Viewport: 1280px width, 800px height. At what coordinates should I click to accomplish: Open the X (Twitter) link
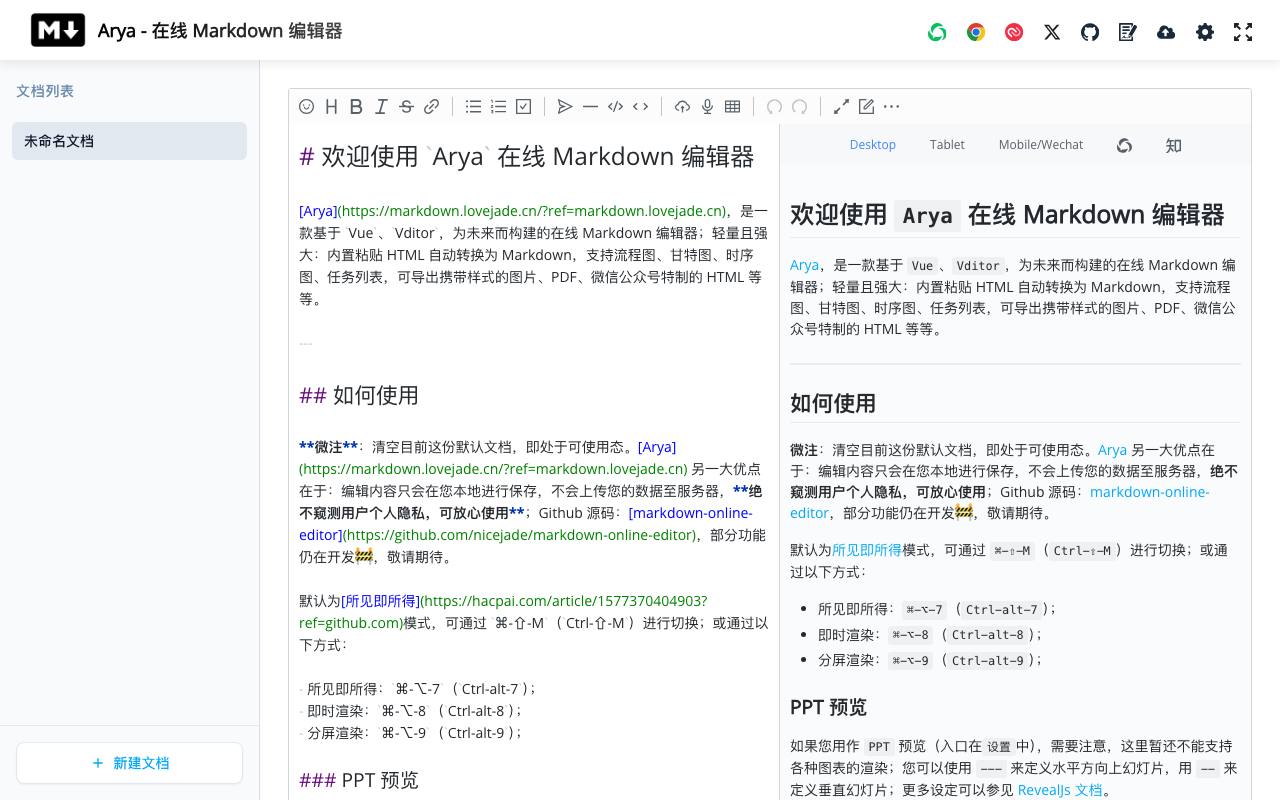1052,32
